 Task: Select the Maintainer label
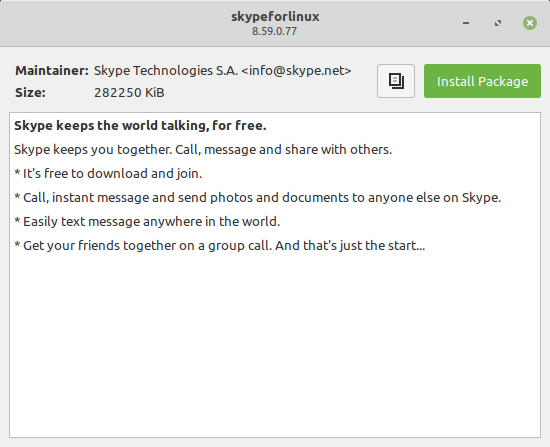click(52, 71)
